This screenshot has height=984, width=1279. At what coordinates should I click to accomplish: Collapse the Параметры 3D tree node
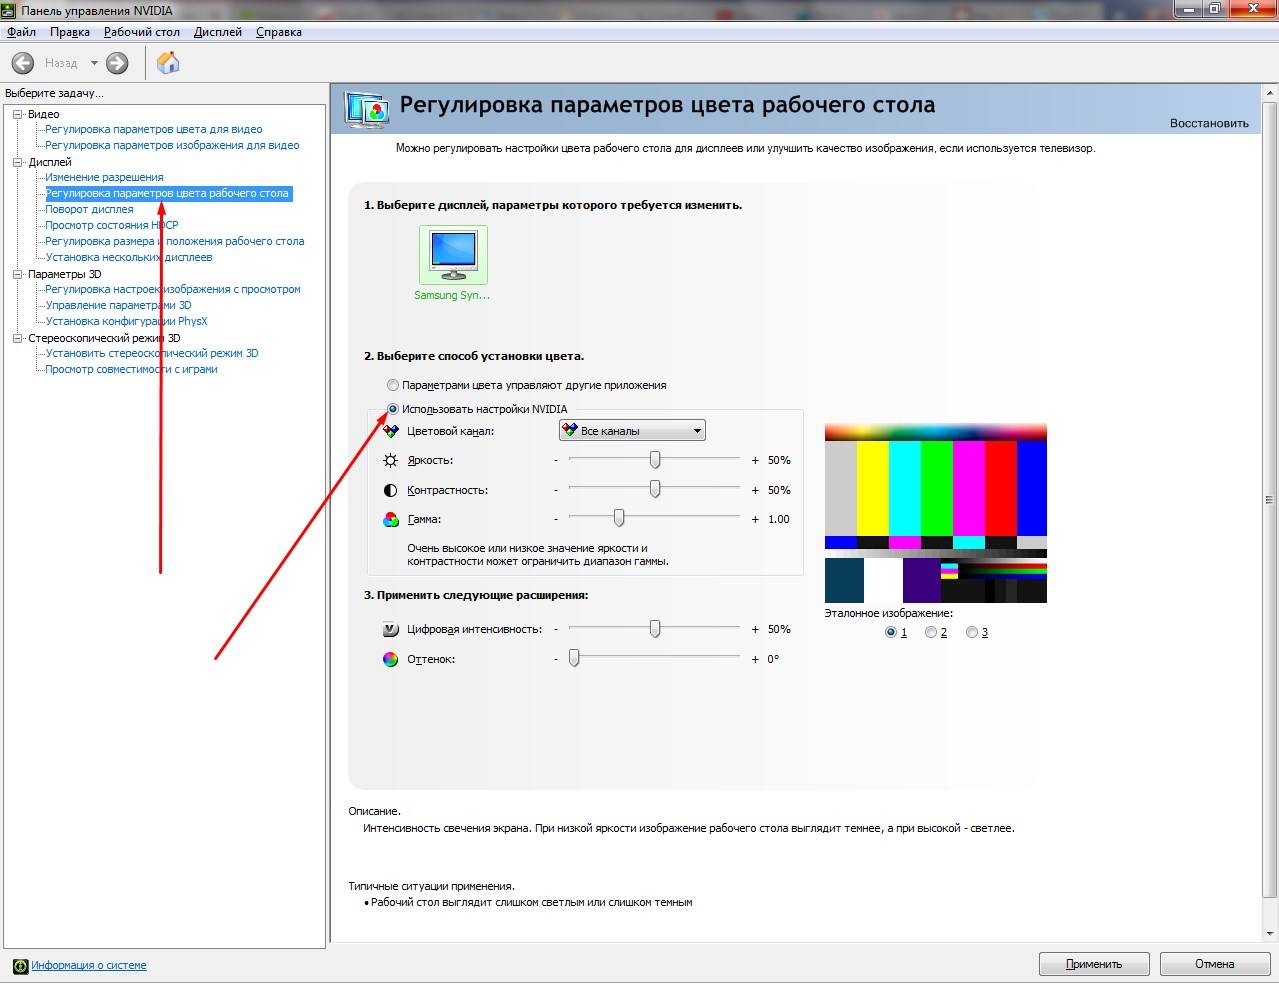(x=18, y=274)
